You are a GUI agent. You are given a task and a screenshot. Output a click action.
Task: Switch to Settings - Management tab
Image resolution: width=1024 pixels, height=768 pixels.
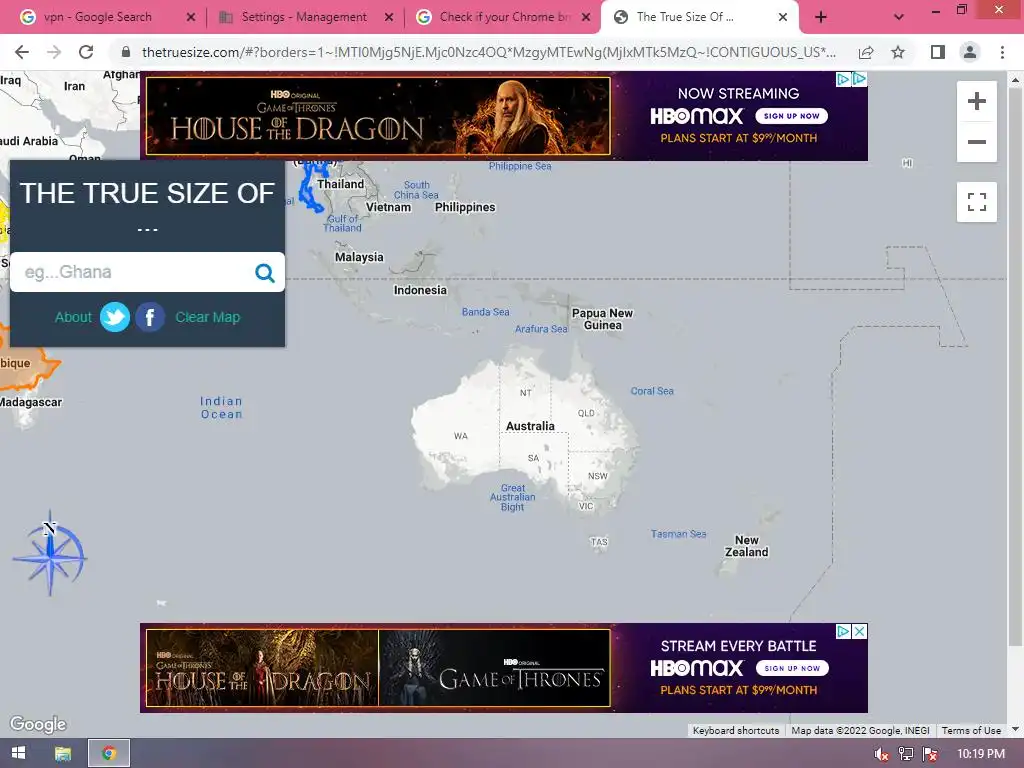[304, 17]
